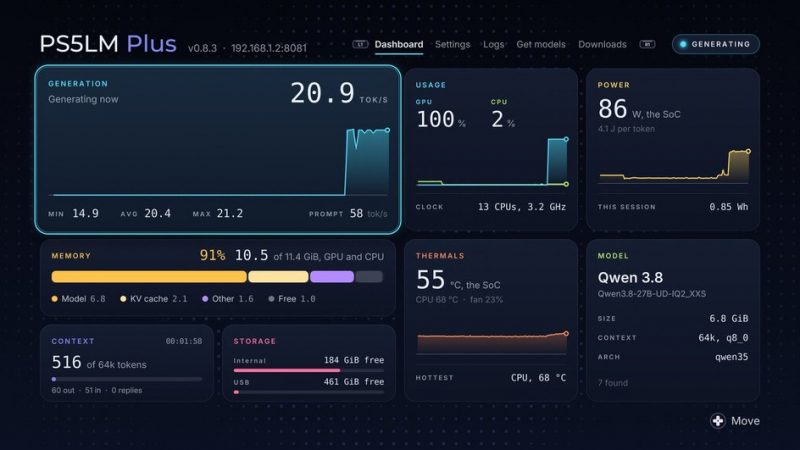Viewport: 800px width, 450px height.
Task: Click the Model memory bar segment
Action: (x=149, y=277)
